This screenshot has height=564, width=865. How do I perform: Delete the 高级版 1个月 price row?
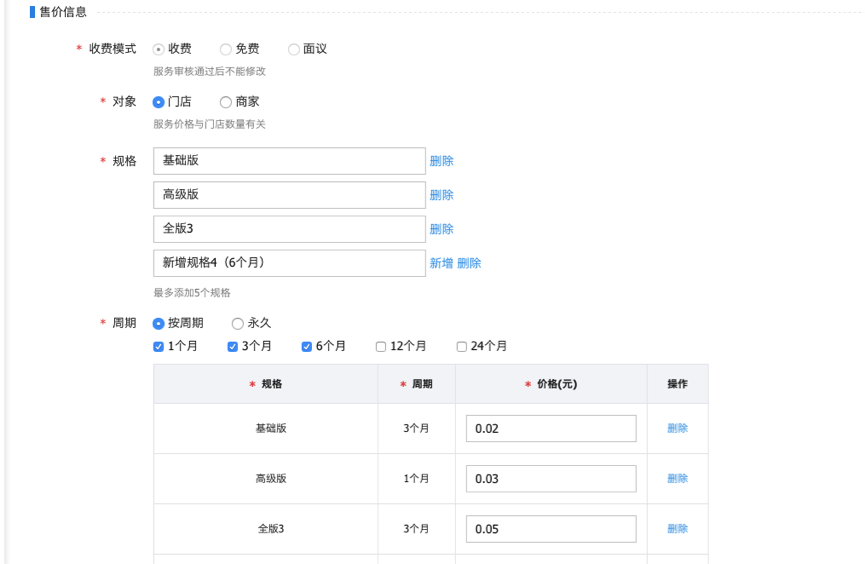(x=677, y=478)
